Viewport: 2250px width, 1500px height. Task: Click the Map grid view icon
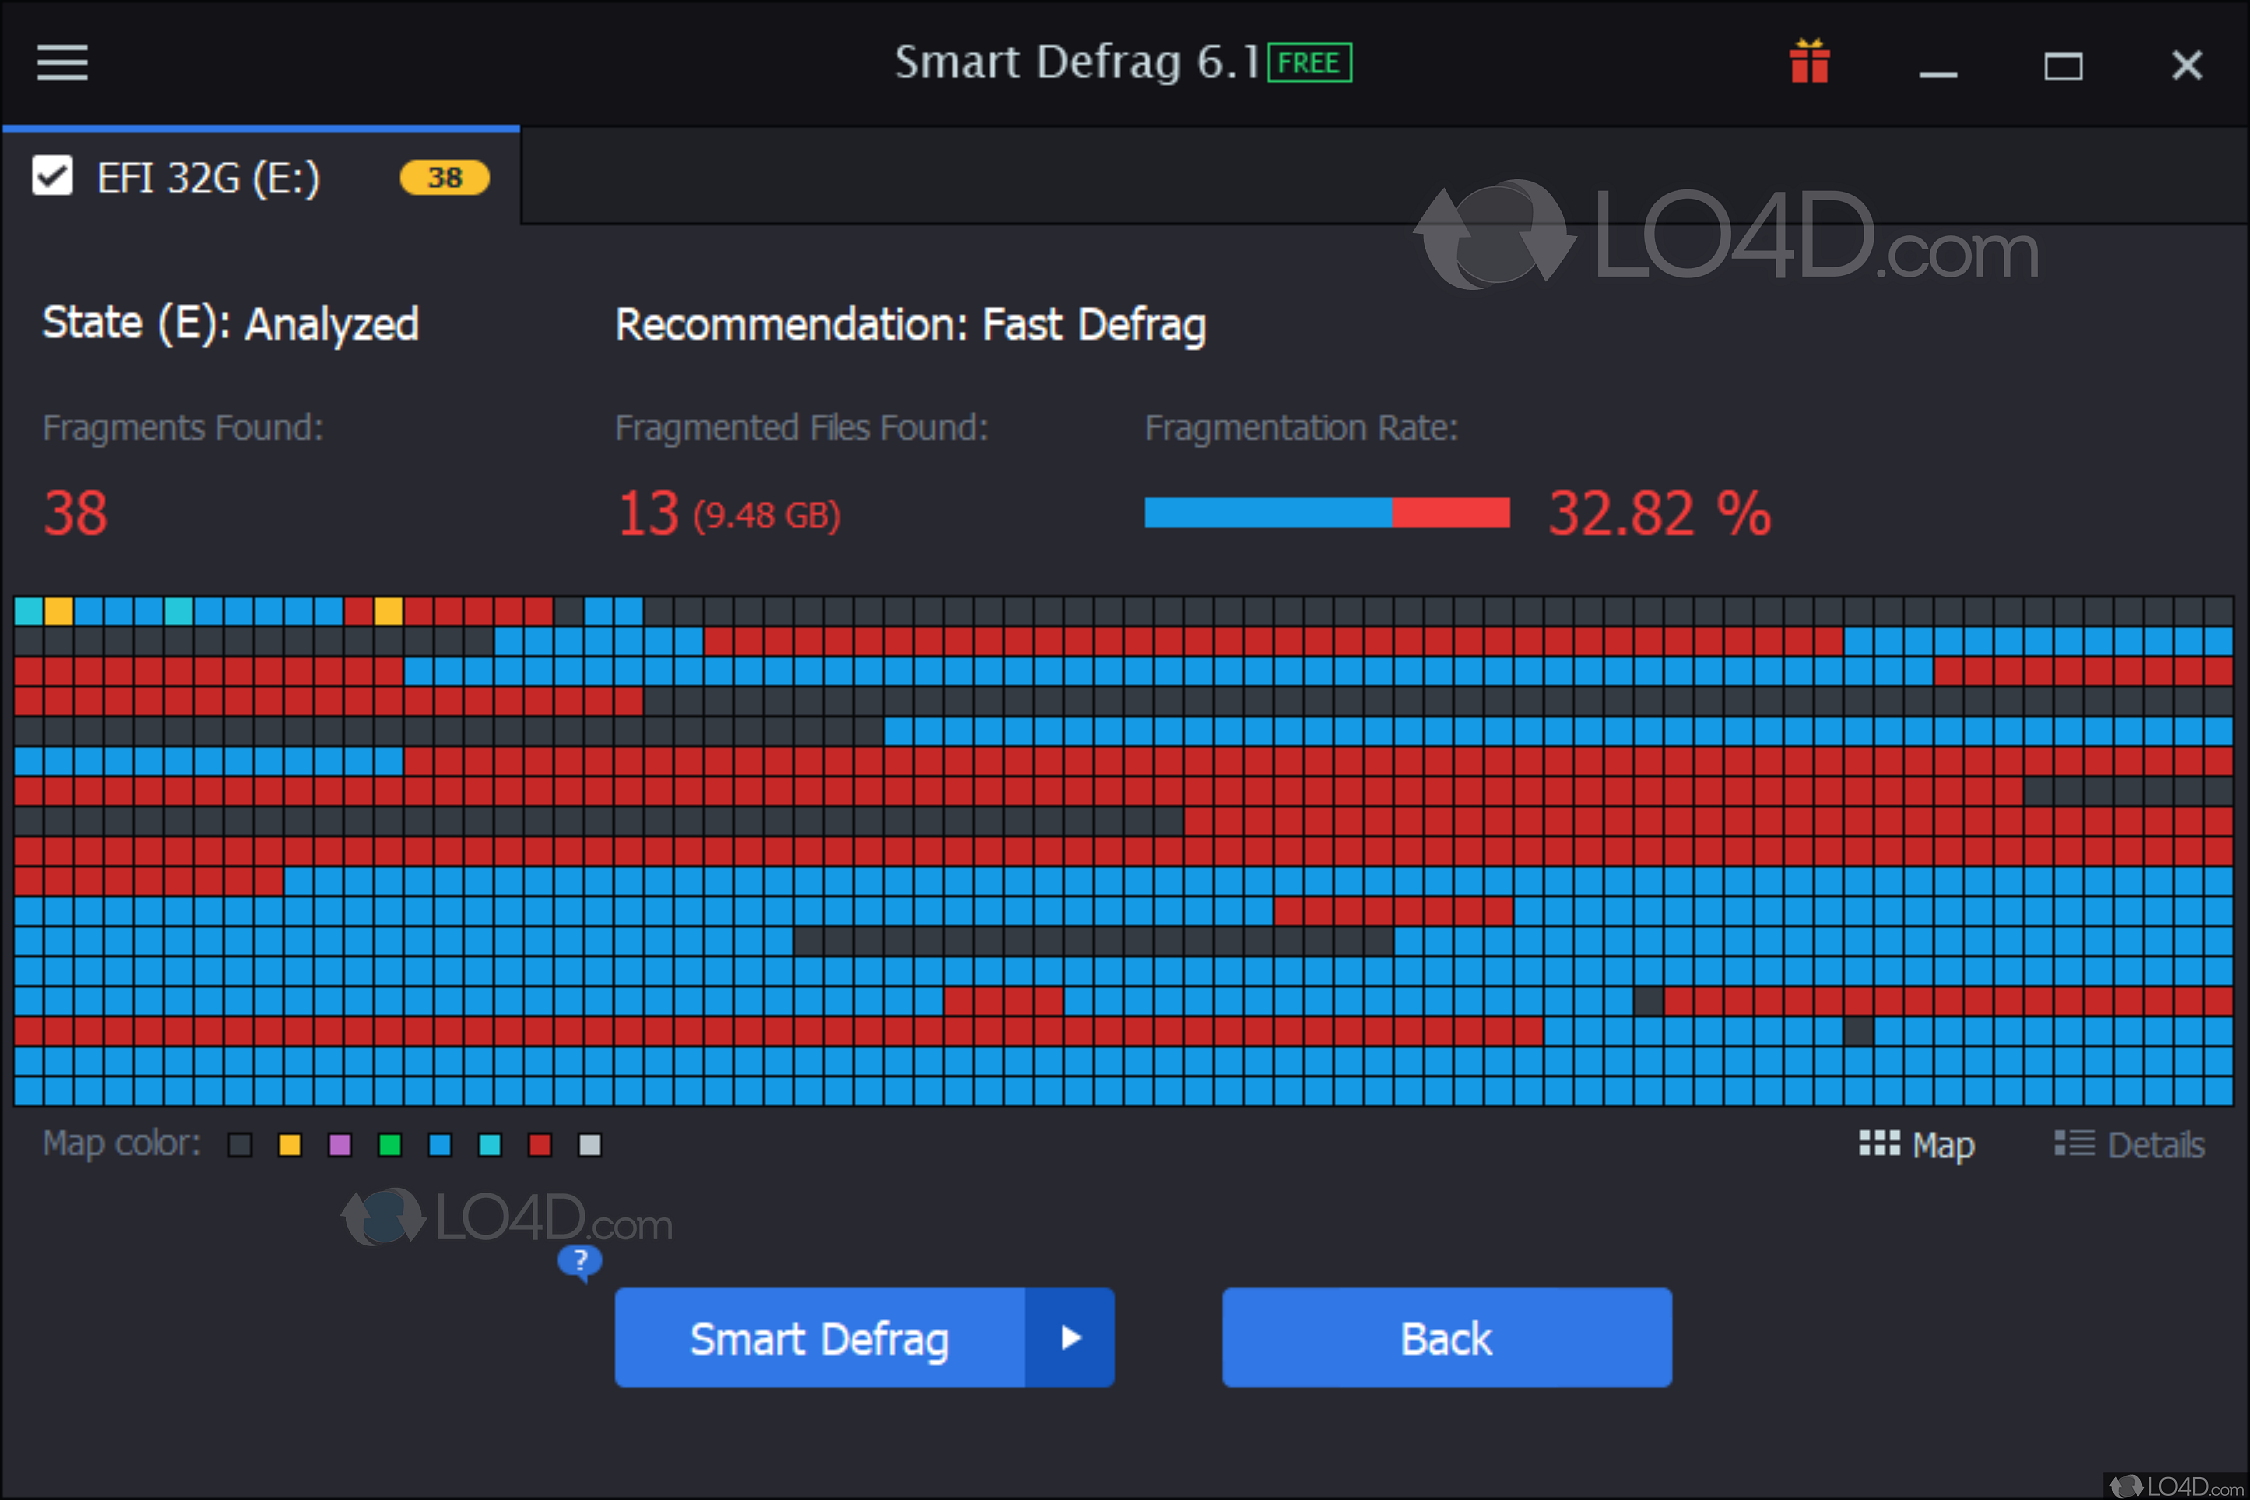[x=1879, y=1143]
